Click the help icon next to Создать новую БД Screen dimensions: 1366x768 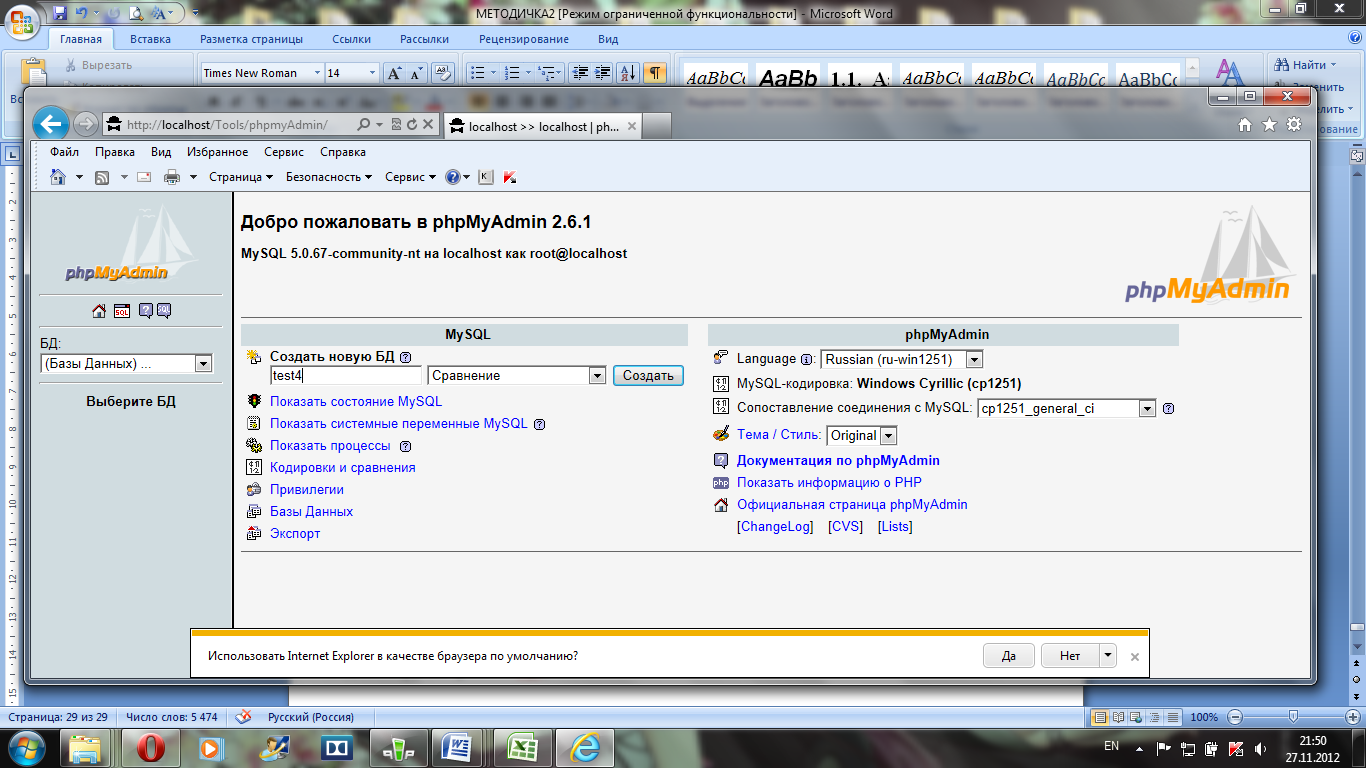405,357
